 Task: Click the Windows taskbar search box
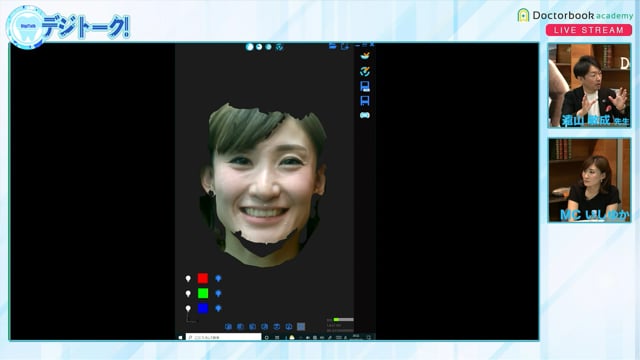tap(223, 337)
